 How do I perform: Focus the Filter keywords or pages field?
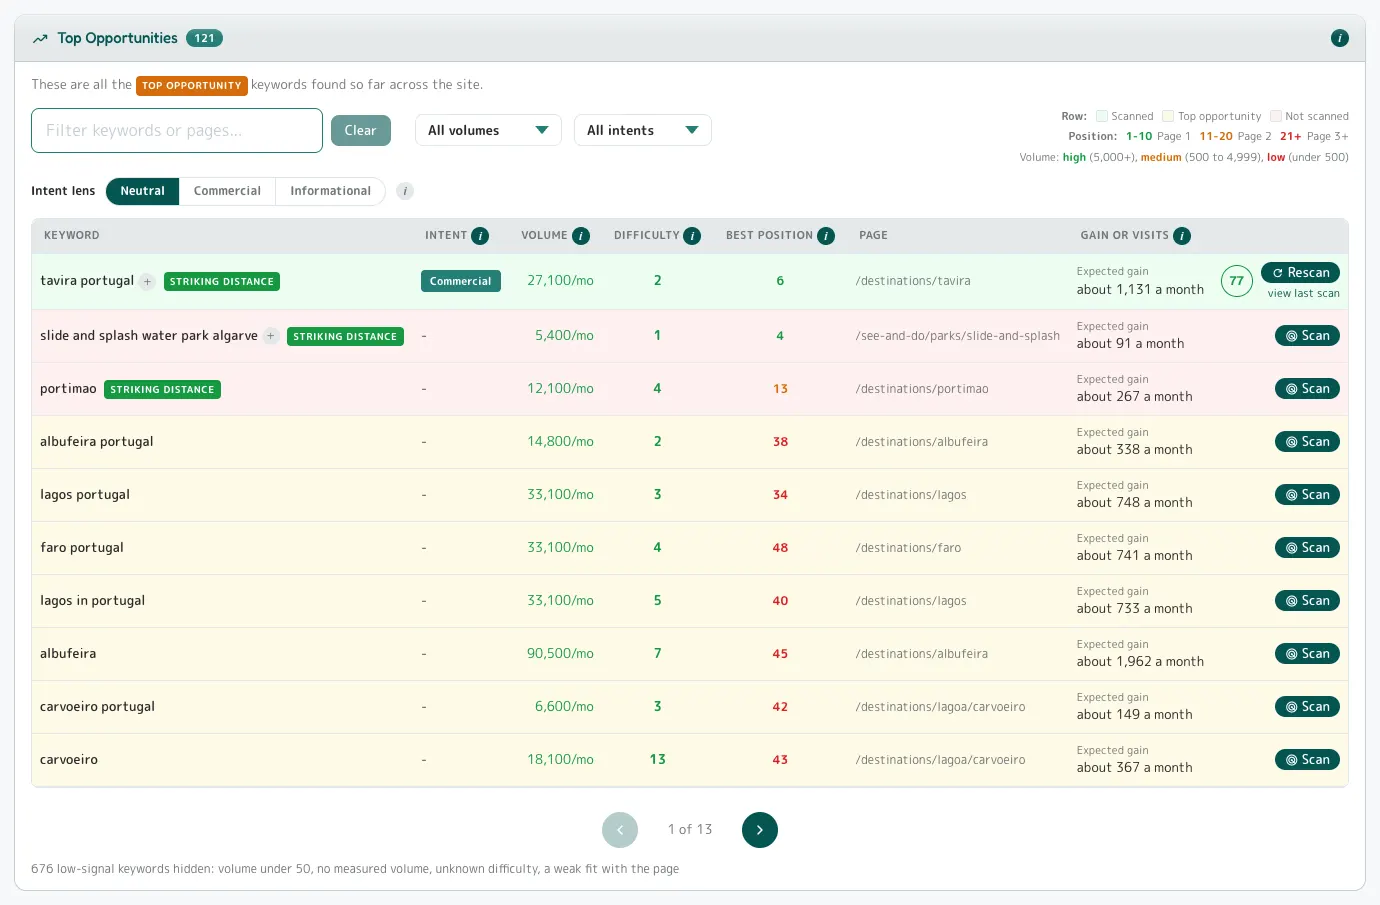177,131
